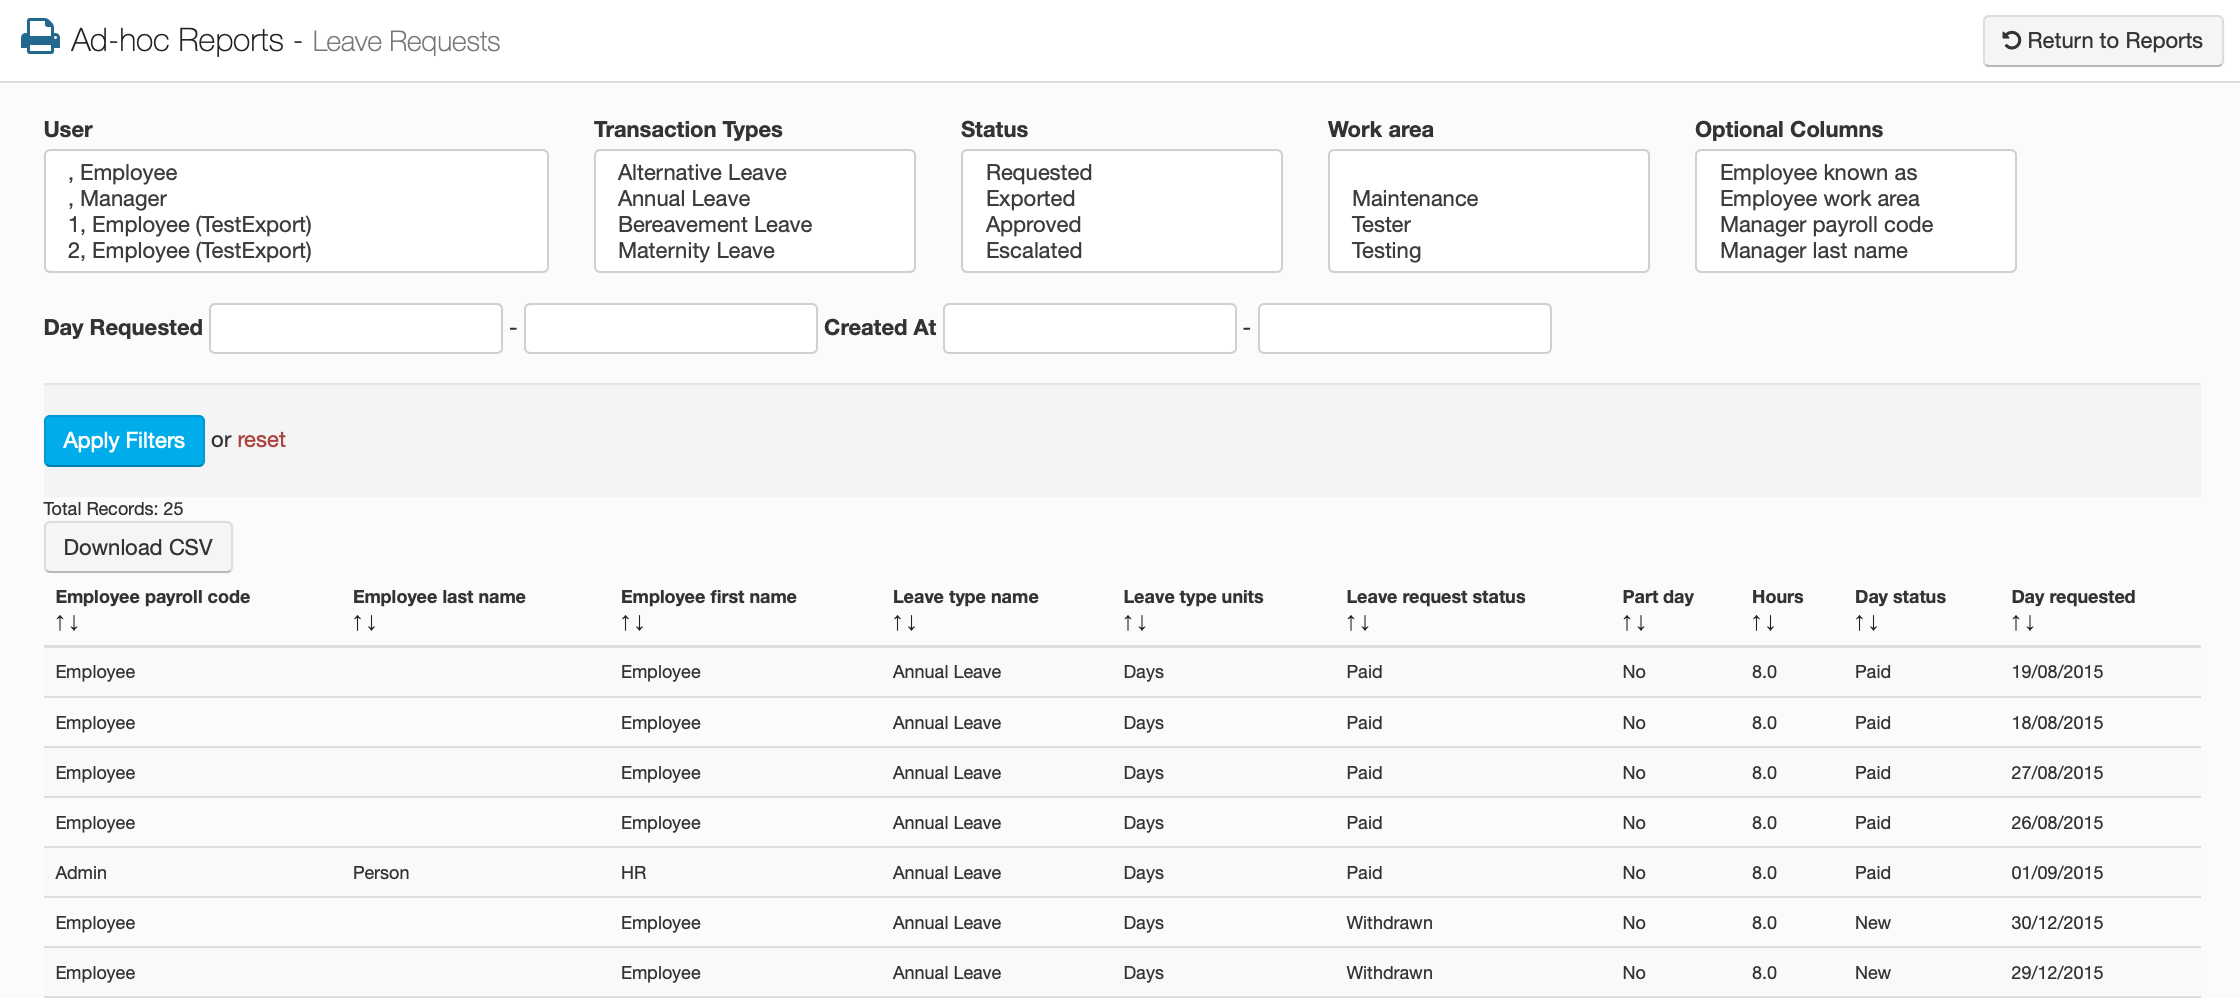
Task: Select '1, Employee (TestExport)' user
Action: point(190,225)
